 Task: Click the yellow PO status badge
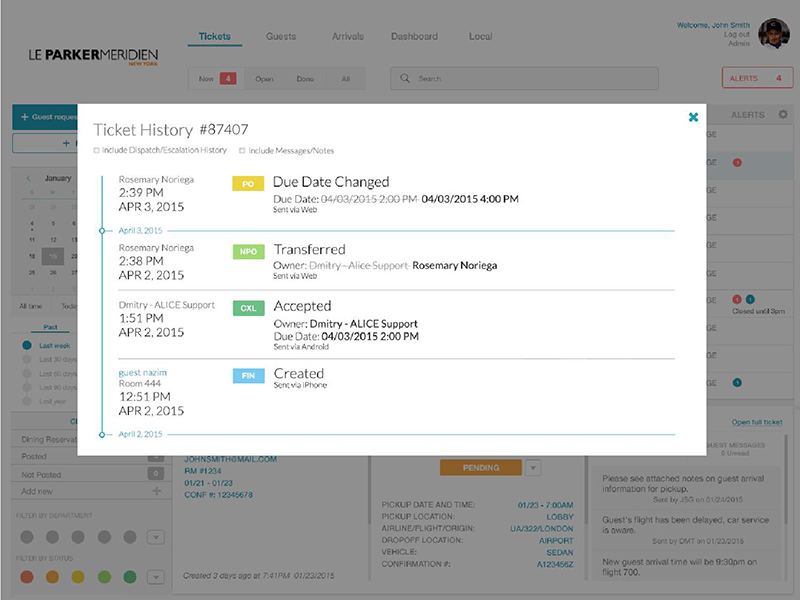247,184
